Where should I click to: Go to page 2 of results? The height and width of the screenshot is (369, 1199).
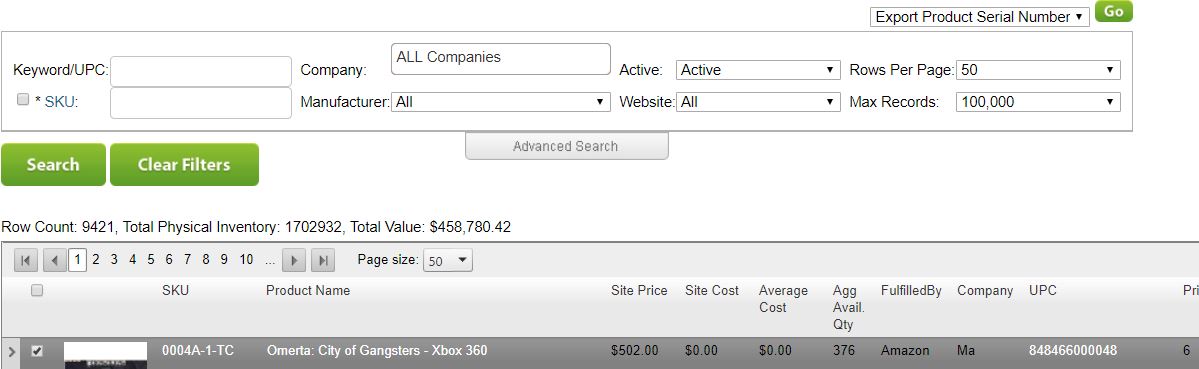point(96,260)
